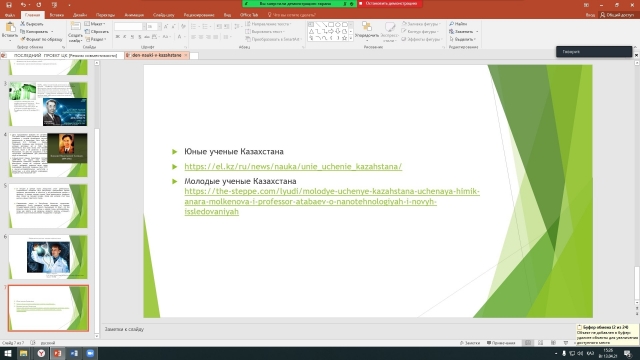This screenshot has width=640, height=360.
Task: Click the Create slide (Создать слайд) icon
Action: 76,27
